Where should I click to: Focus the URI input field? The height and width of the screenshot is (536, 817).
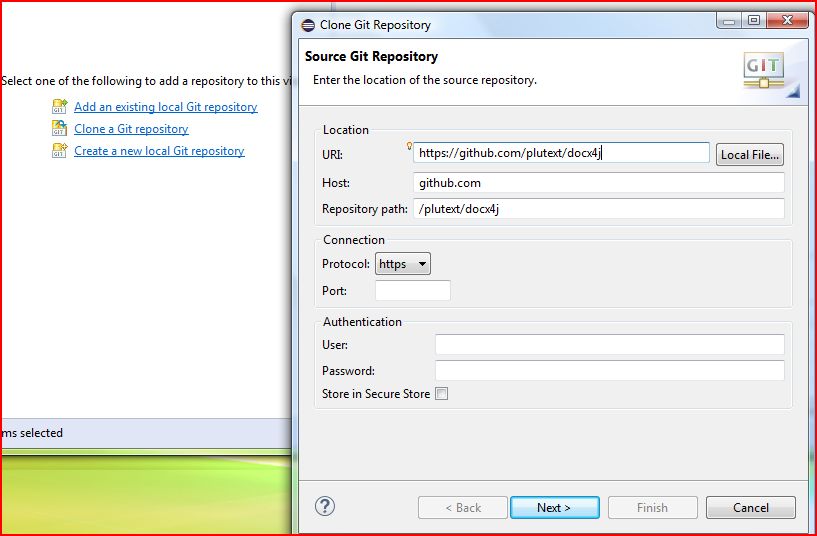coord(561,153)
